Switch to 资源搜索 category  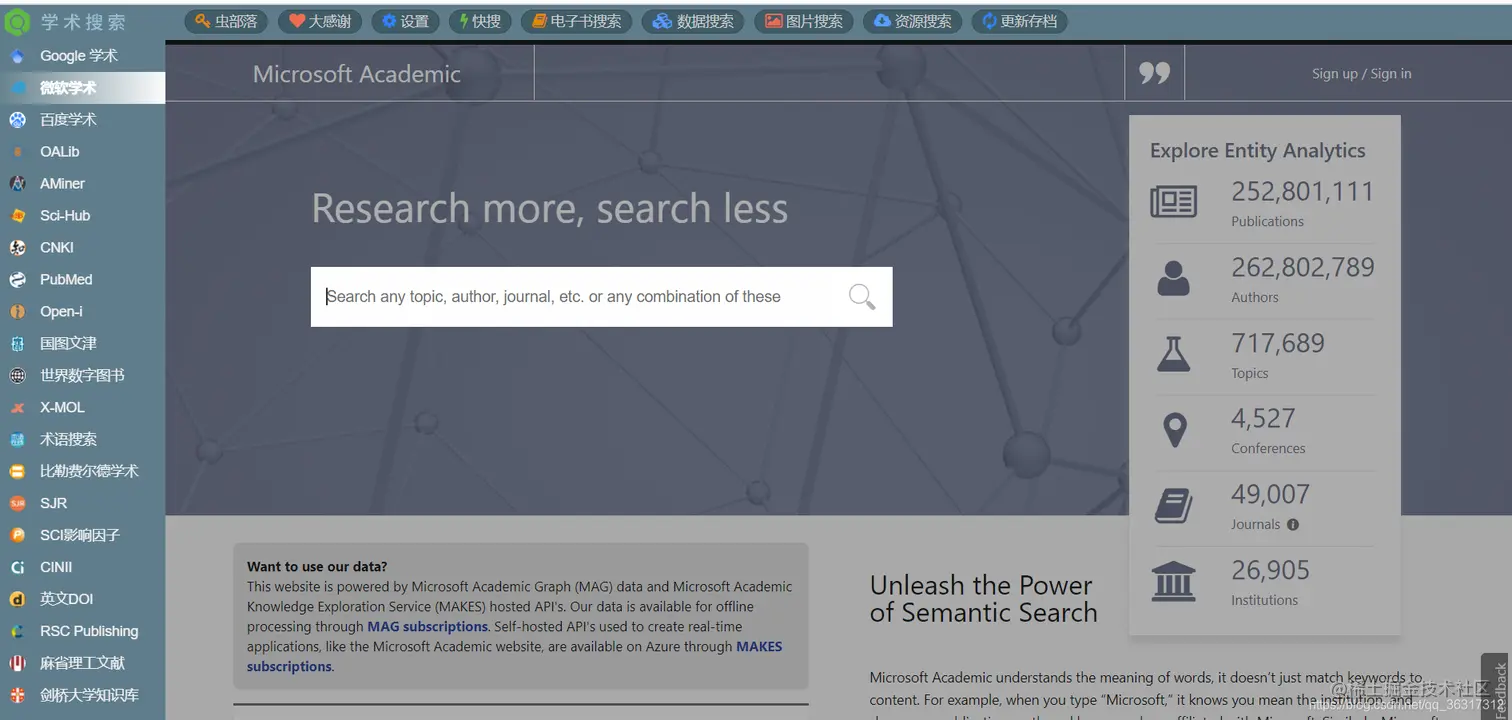pyautogui.click(x=912, y=21)
